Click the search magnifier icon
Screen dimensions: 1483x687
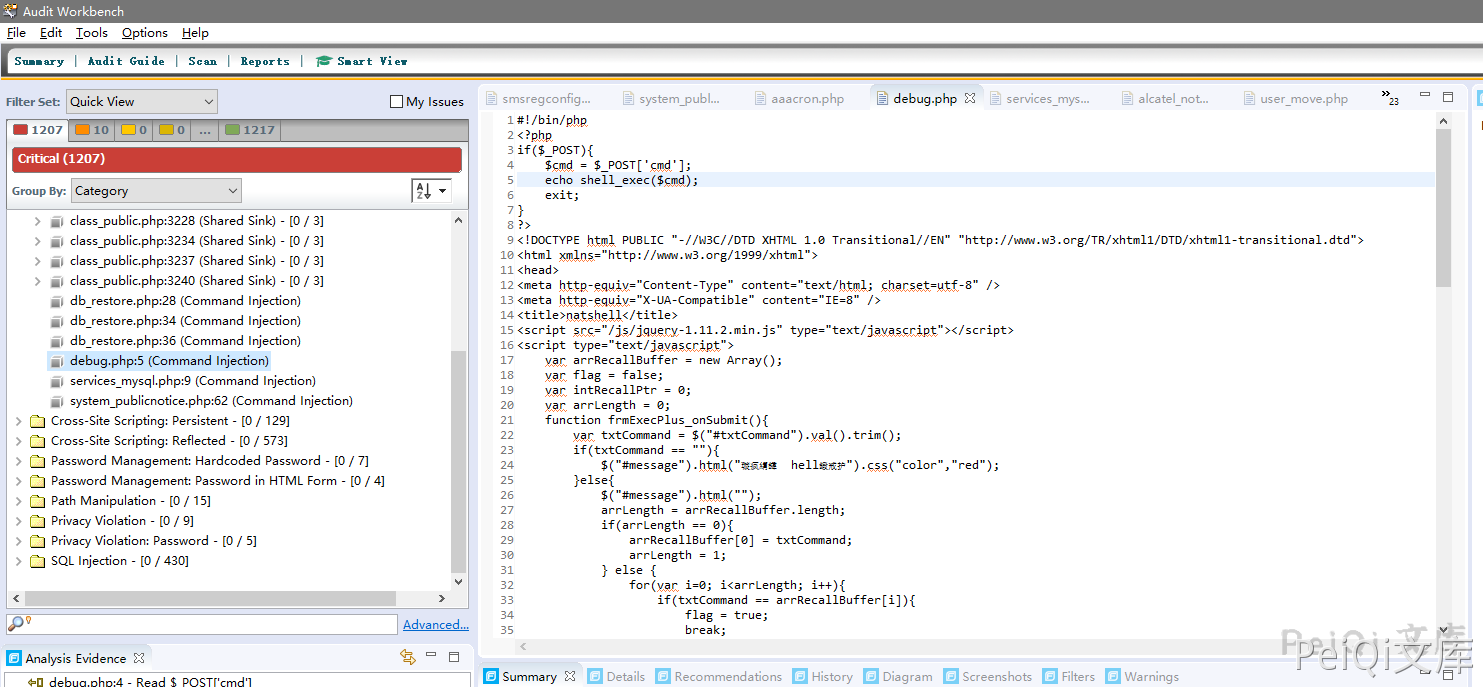tap(16, 624)
